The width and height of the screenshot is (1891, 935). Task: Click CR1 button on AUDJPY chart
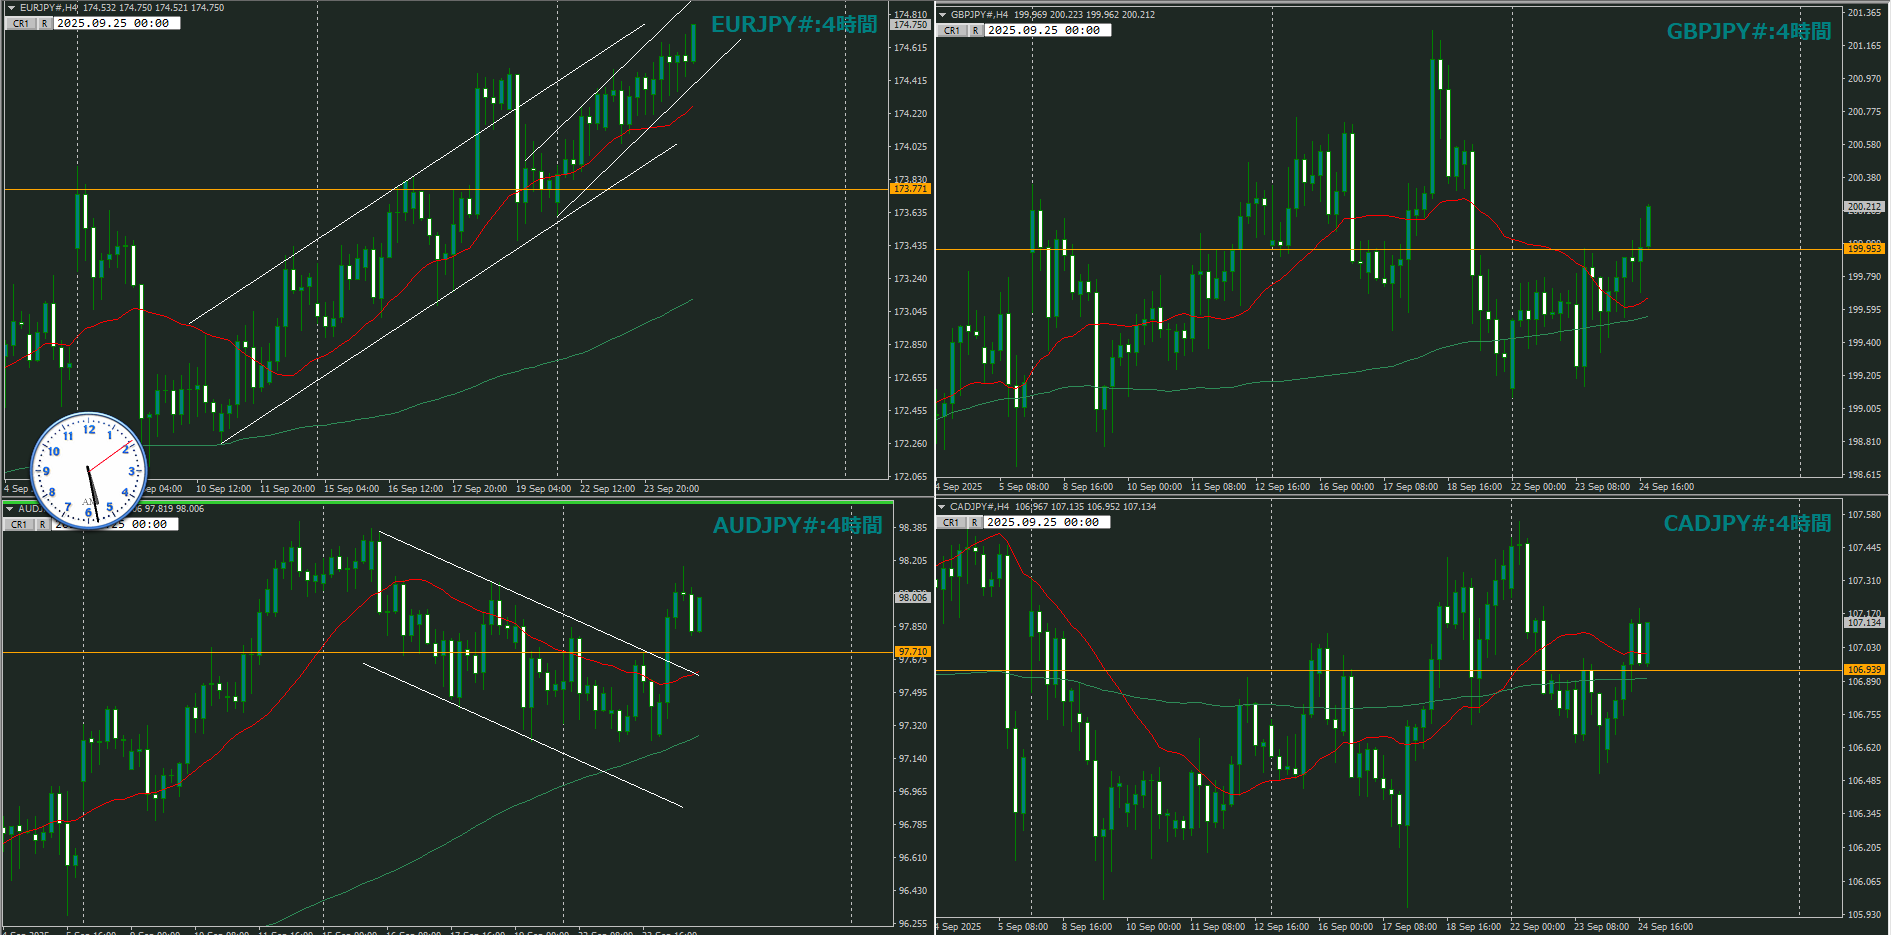click(x=19, y=525)
